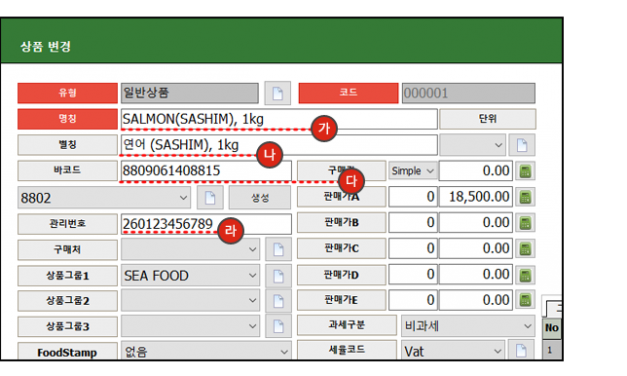Click the 관리번호 label button
Image resolution: width=627 pixels, height=376 pixels.
[x=68, y=224]
